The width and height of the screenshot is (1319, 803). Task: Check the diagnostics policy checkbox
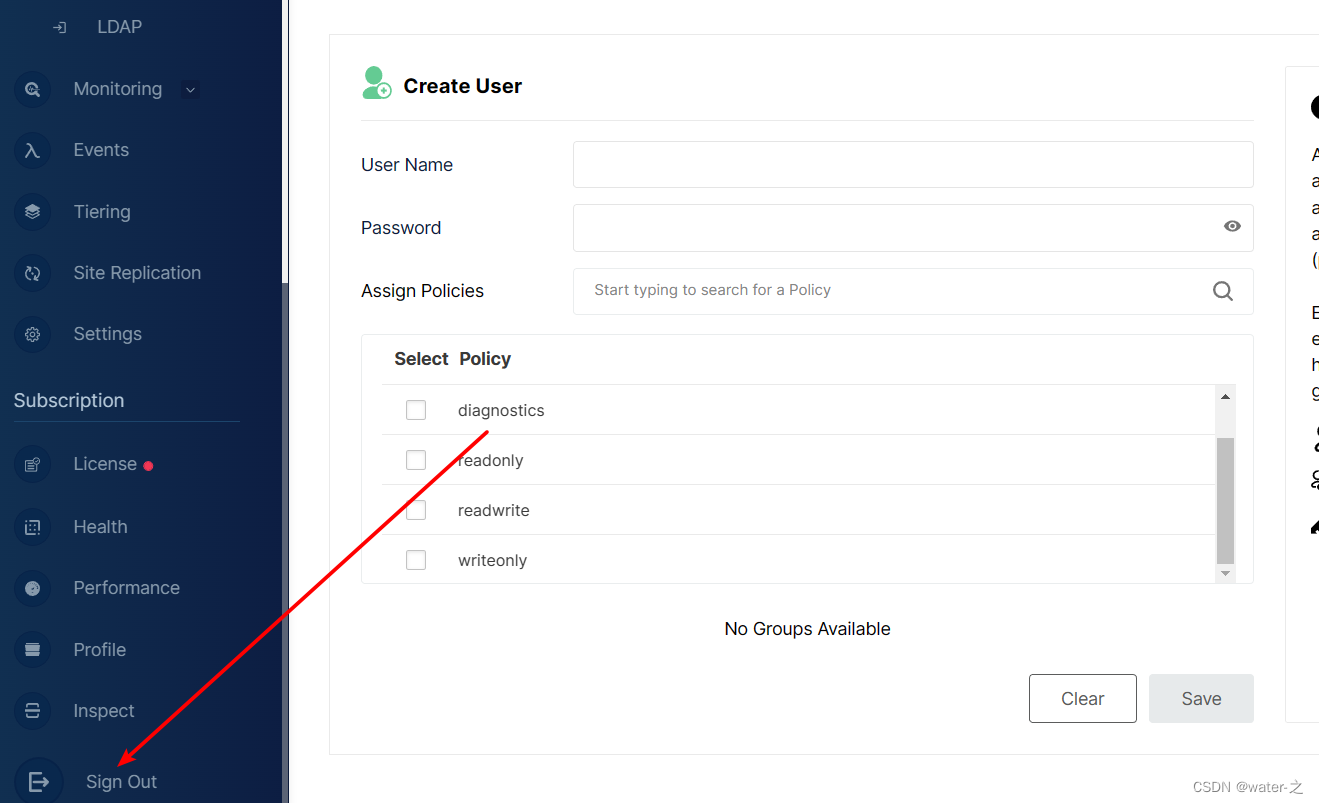coord(416,410)
